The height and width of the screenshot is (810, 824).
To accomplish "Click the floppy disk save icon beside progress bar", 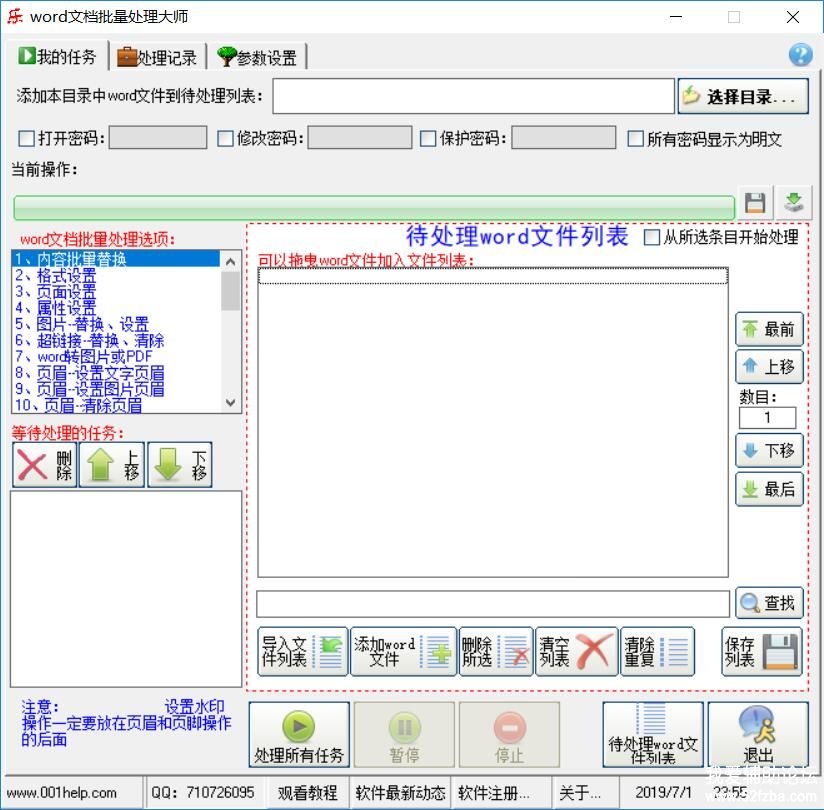I will (755, 203).
